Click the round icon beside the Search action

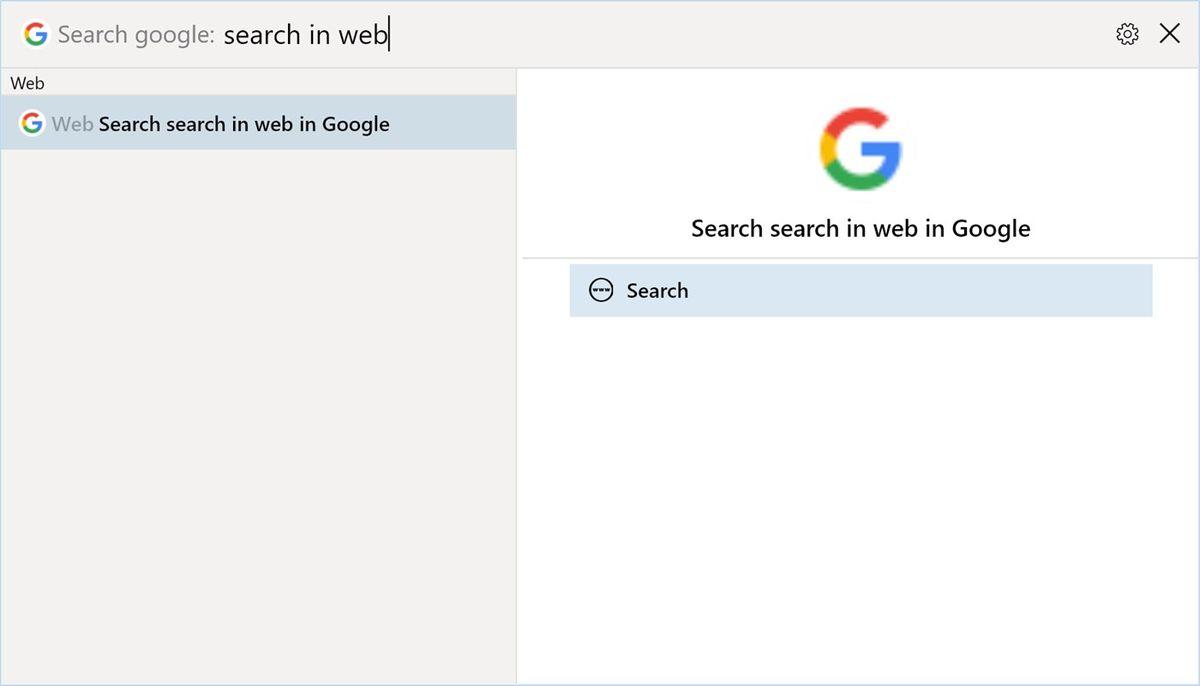[601, 291]
